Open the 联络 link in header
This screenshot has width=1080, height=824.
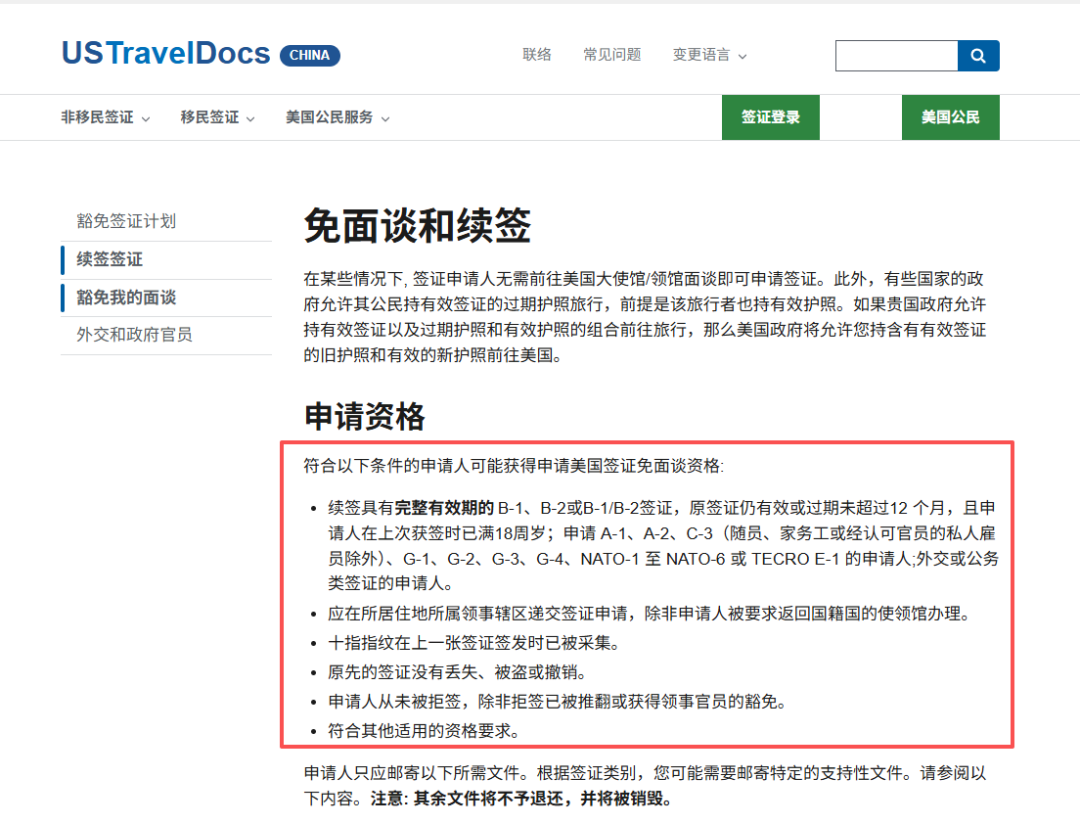[x=537, y=55]
